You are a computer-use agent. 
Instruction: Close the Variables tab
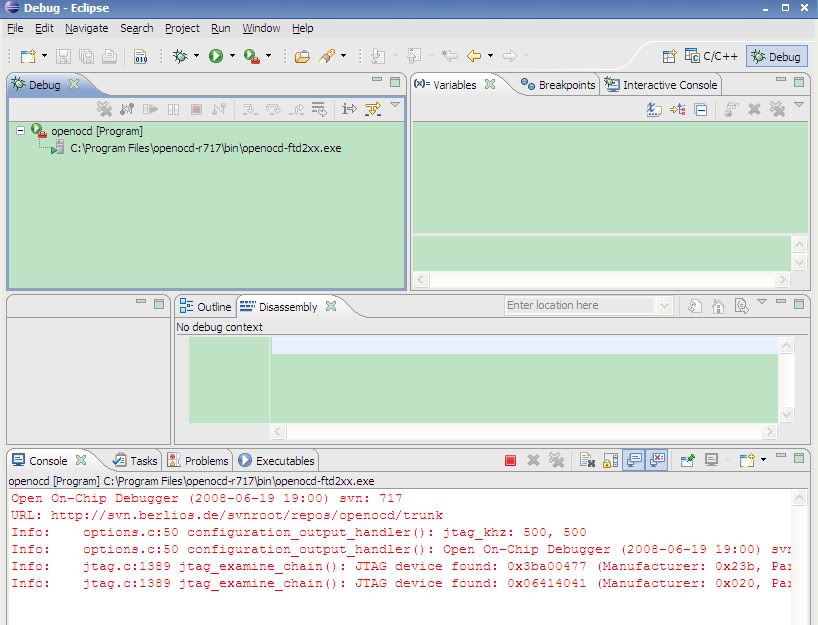coord(489,84)
